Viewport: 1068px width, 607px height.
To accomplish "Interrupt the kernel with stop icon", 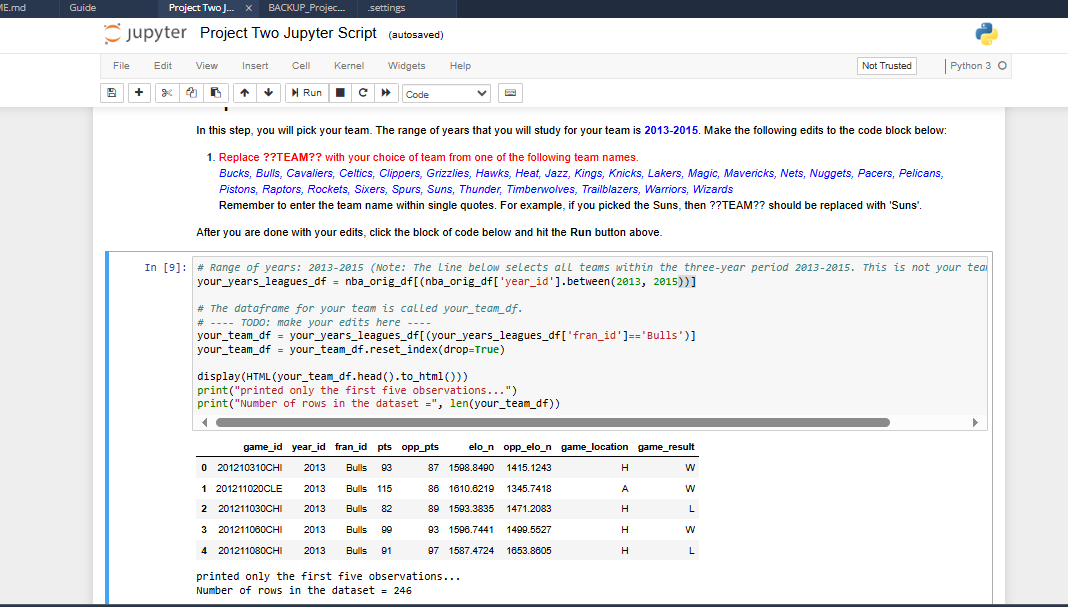I will click(340, 93).
